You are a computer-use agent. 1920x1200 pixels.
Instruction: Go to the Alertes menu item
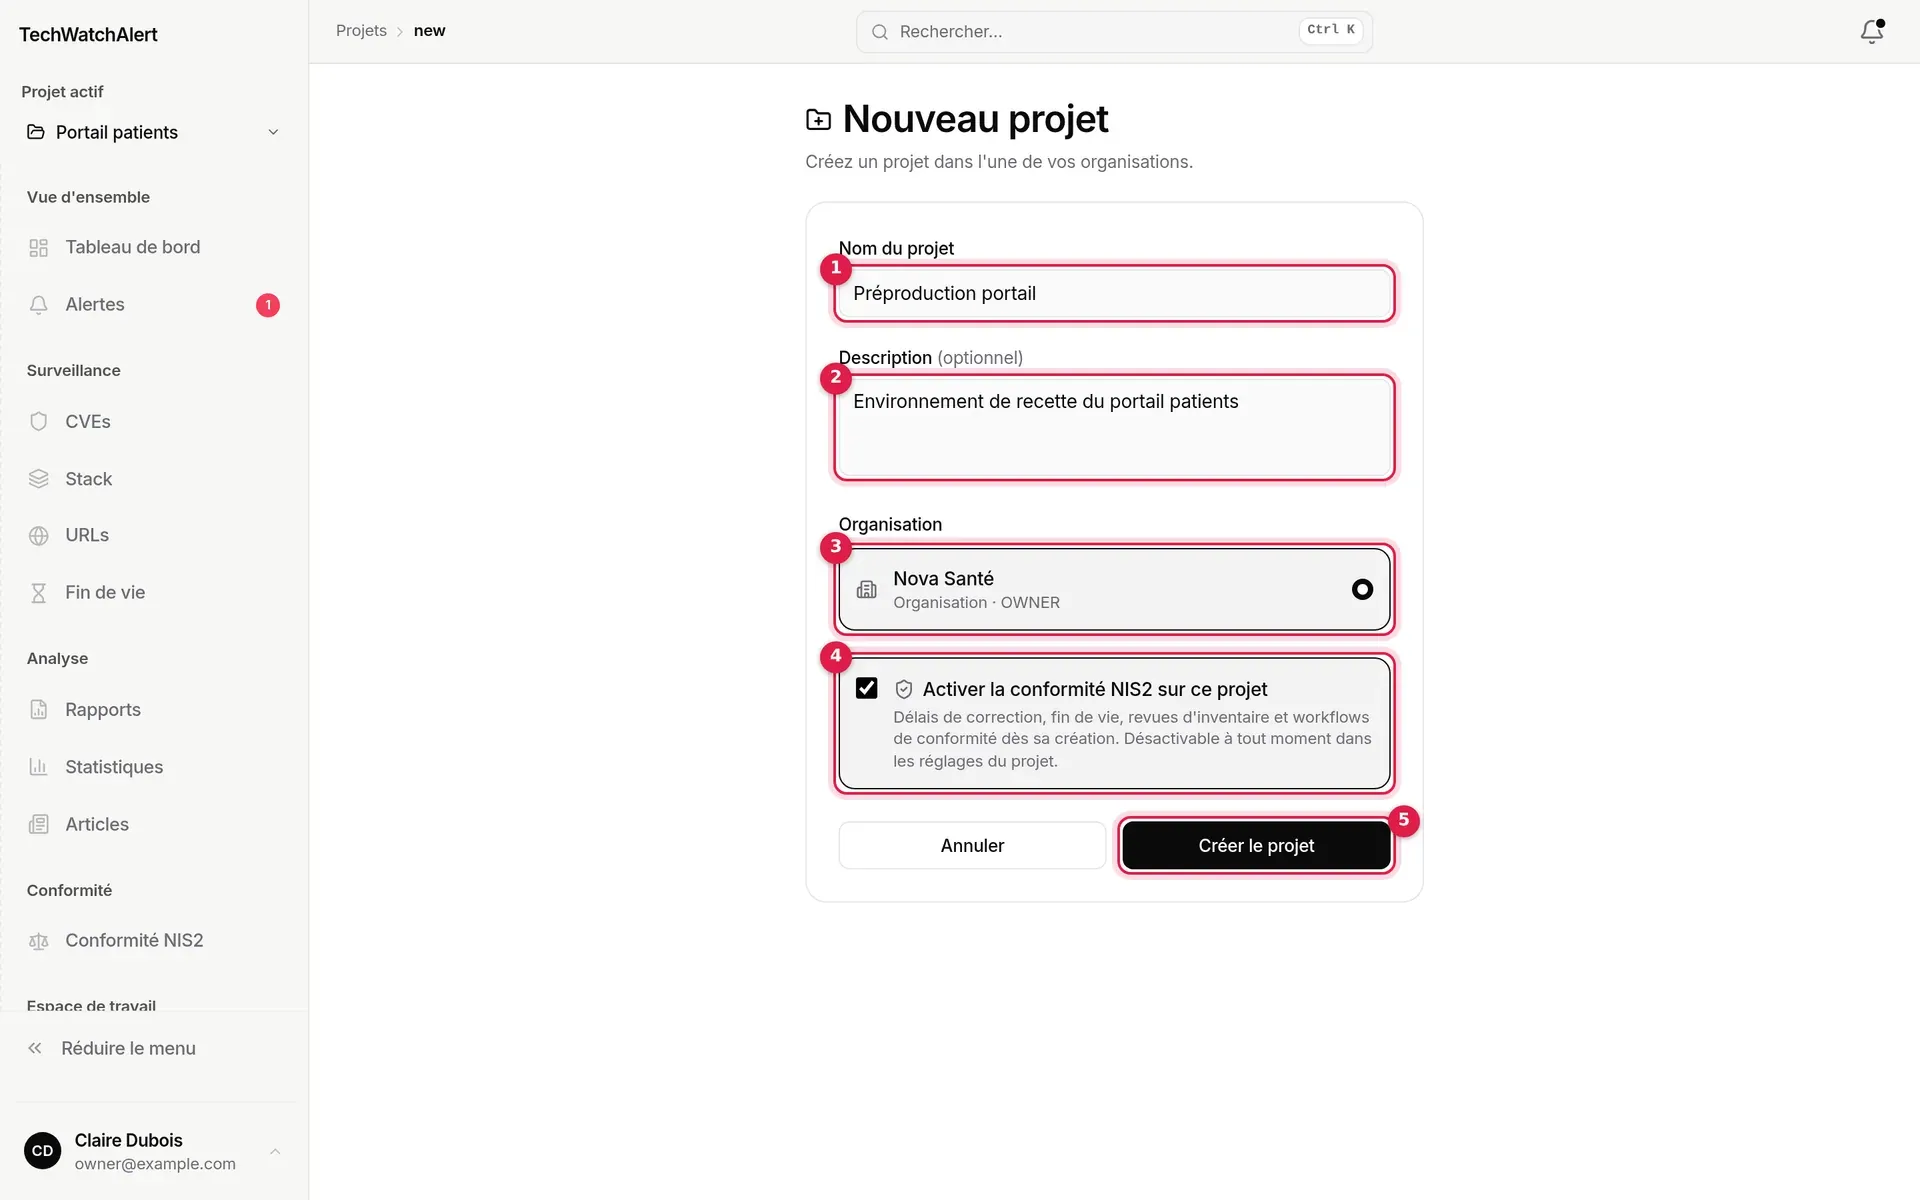point(154,305)
